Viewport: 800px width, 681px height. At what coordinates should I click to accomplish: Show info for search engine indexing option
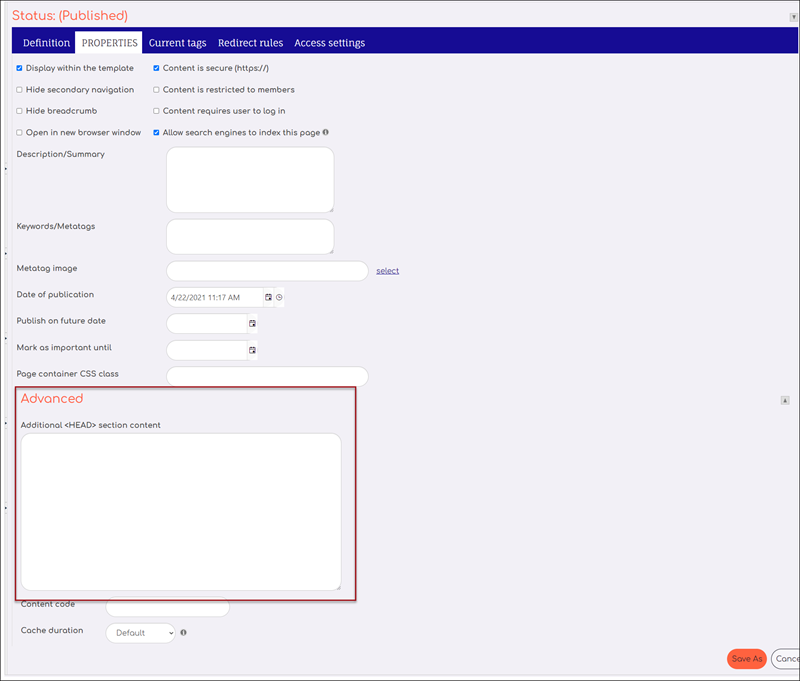tap(326, 132)
